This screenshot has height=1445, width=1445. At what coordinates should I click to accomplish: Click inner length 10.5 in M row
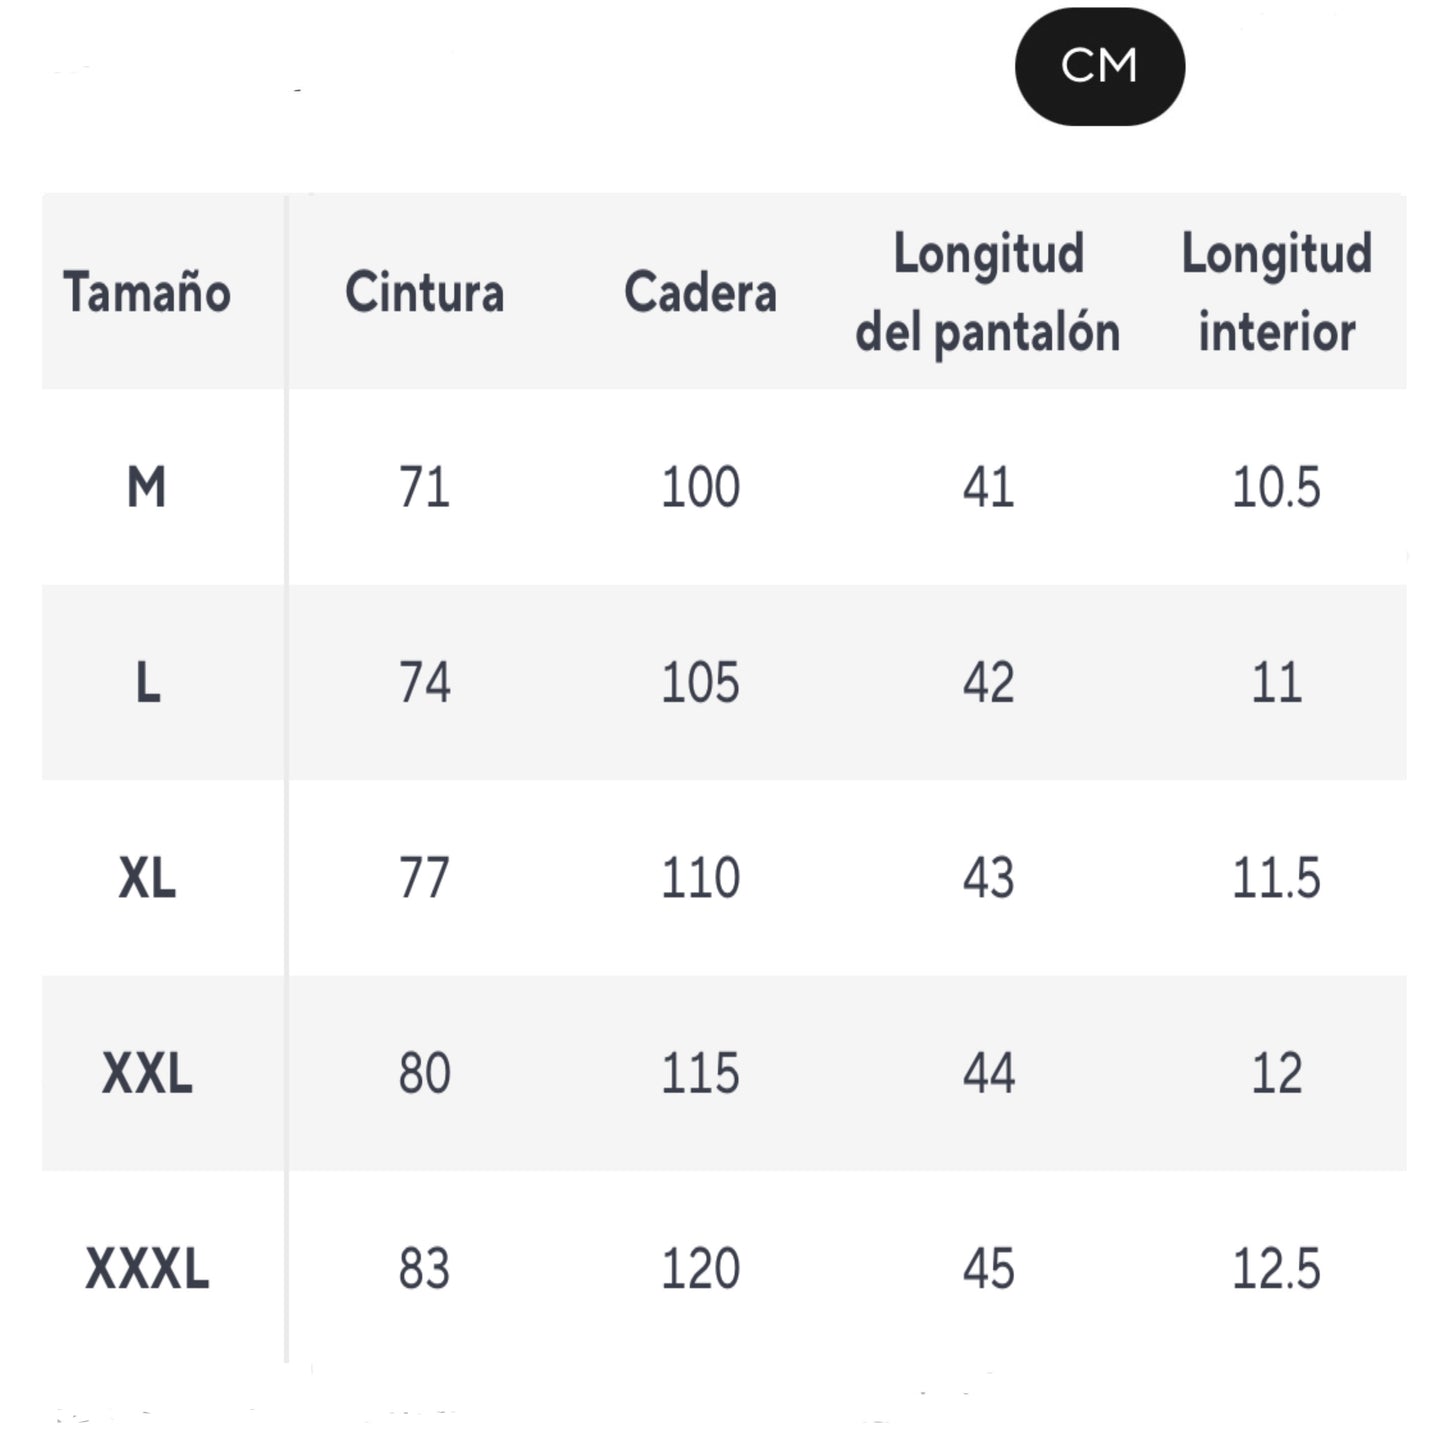1277,488
